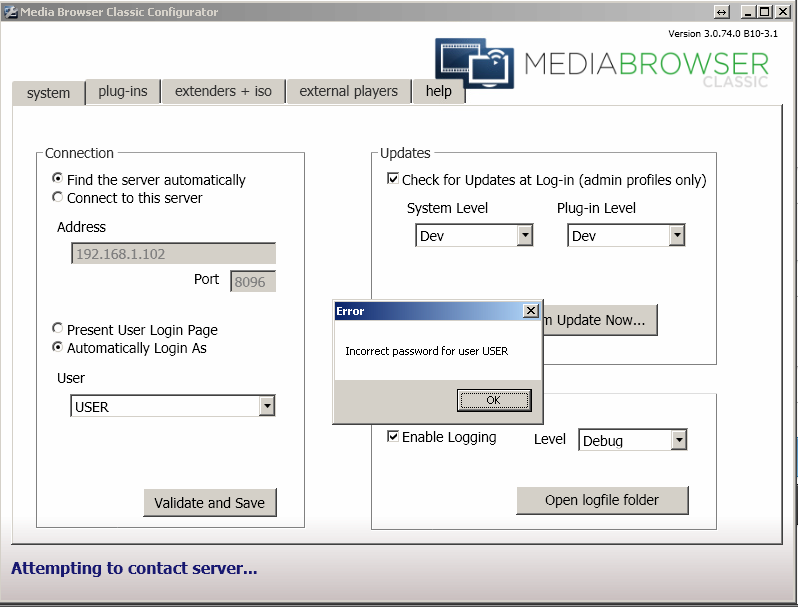Click OK in the Error dialog
The image size is (798, 607).
click(x=494, y=400)
